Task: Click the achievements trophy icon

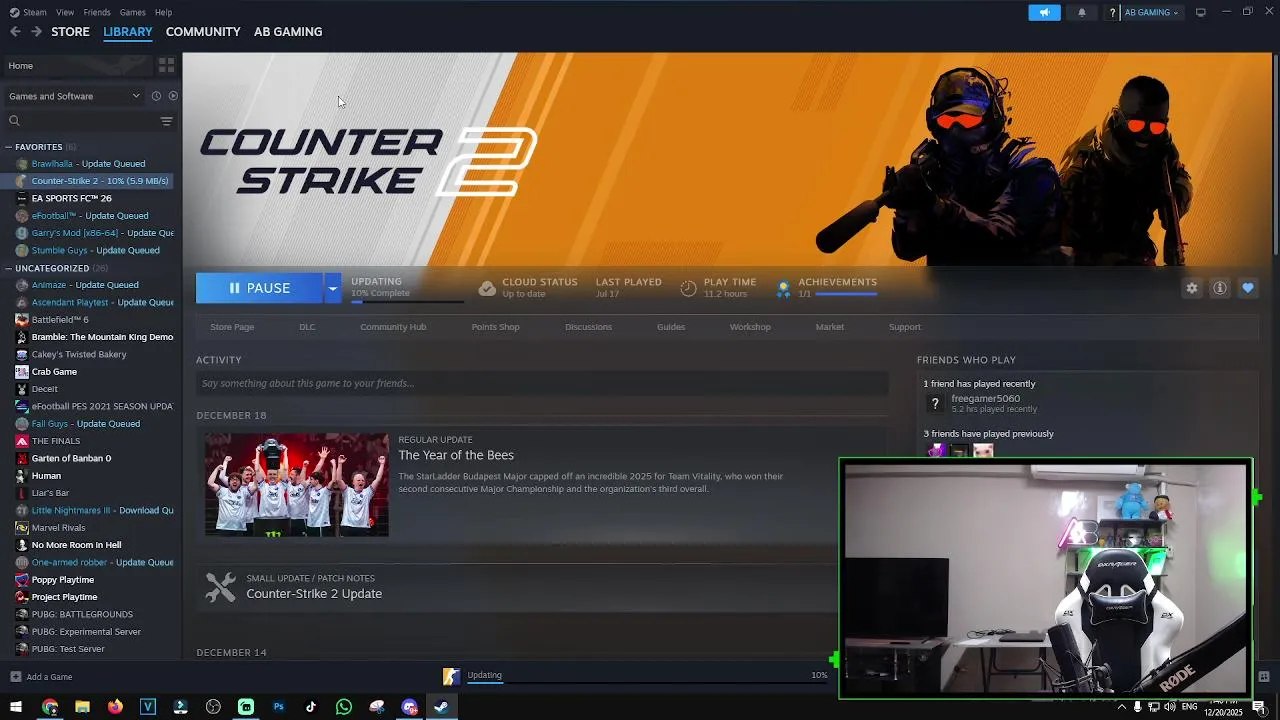Action: (783, 288)
